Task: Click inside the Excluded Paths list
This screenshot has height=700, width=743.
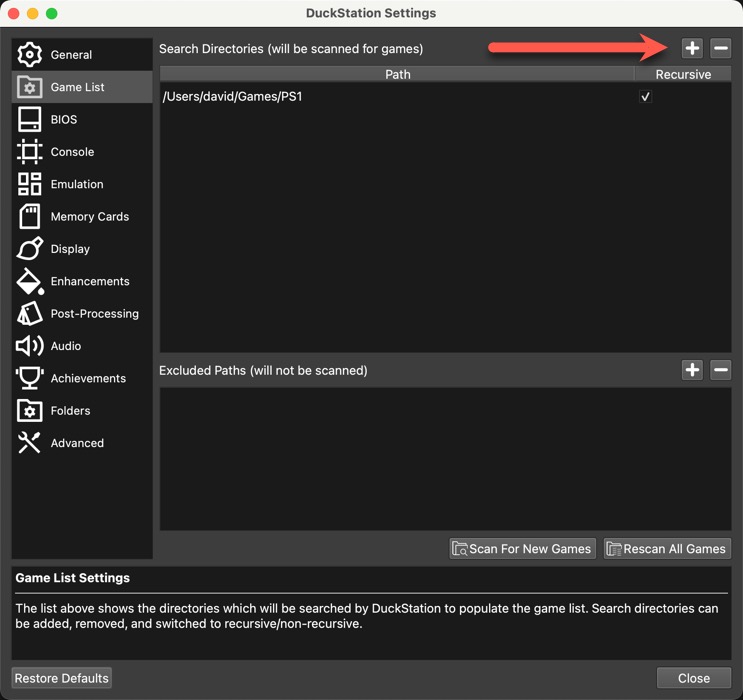Action: click(x=445, y=459)
